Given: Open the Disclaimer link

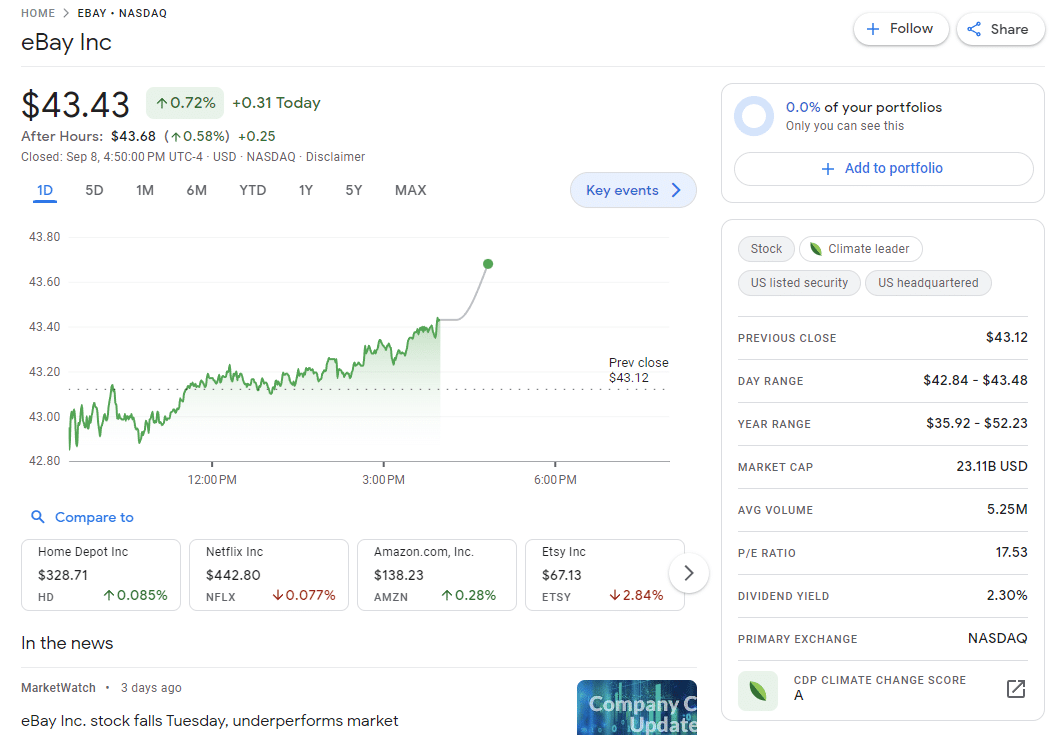Looking at the screenshot, I should pyautogui.click(x=335, y=157).
